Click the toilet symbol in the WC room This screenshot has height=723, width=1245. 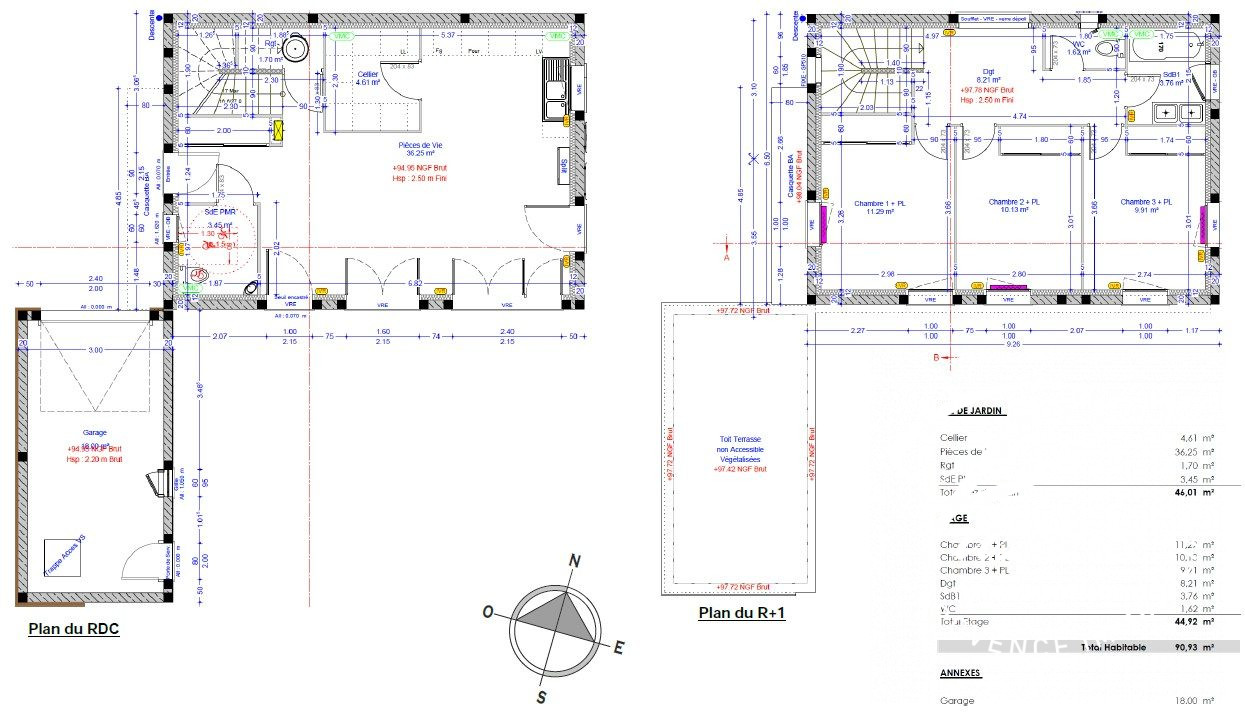pos(1106,47)
